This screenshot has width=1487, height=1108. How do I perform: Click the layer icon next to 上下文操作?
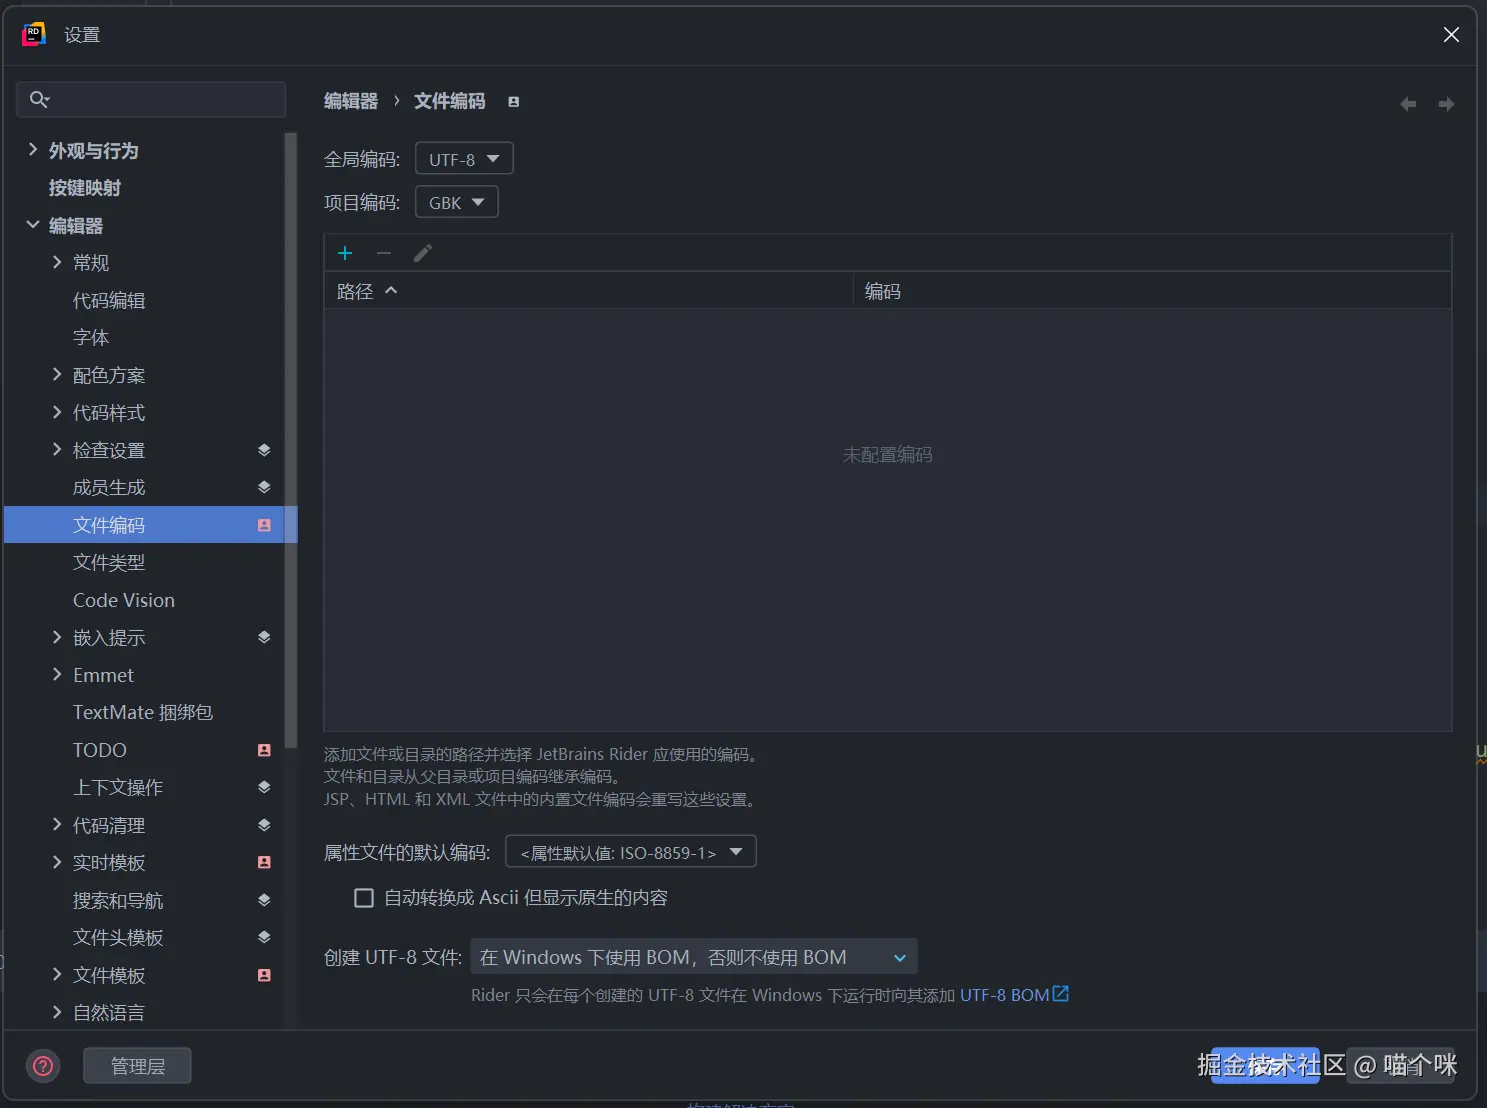click(264, 787)
